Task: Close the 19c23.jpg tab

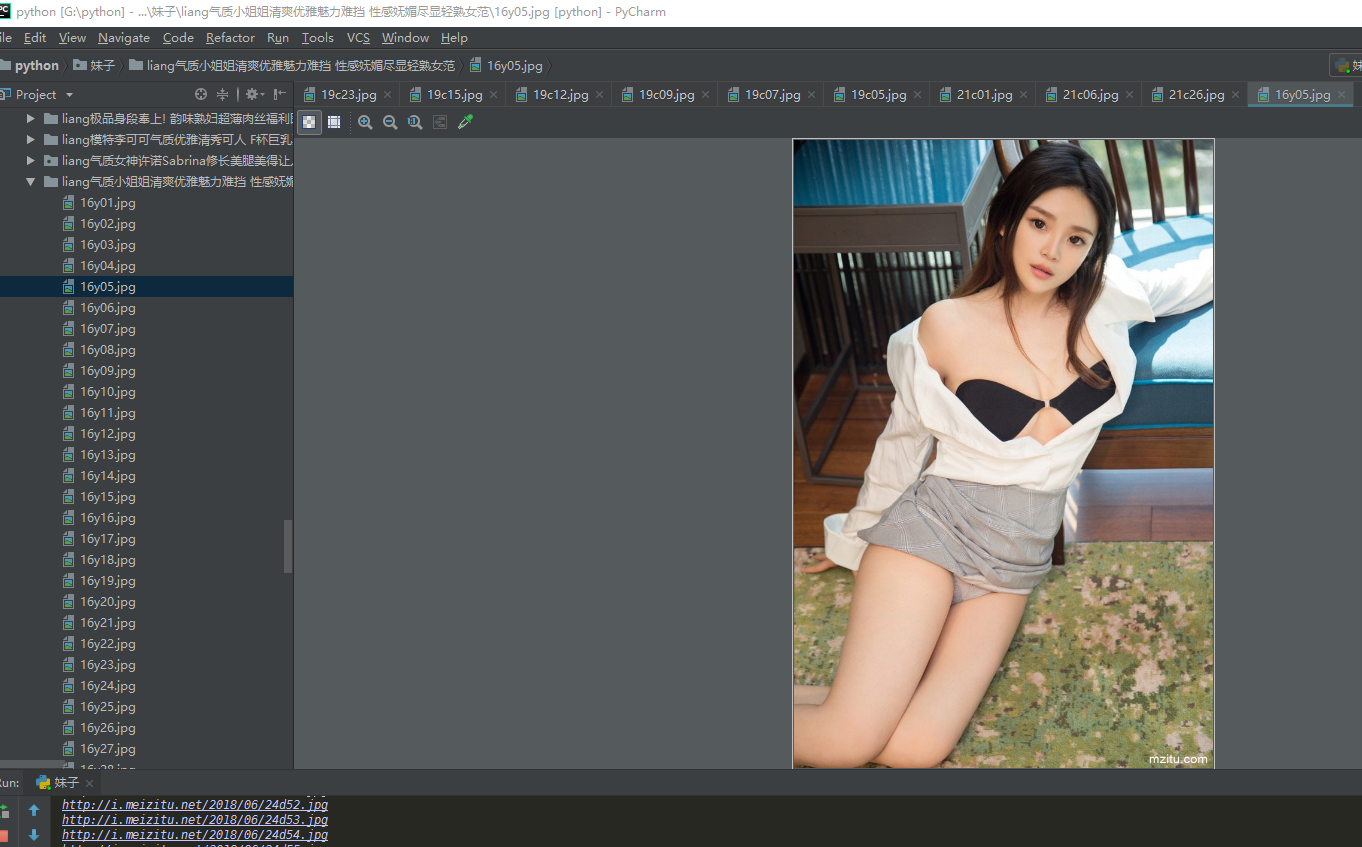Action: pos(388,95)
